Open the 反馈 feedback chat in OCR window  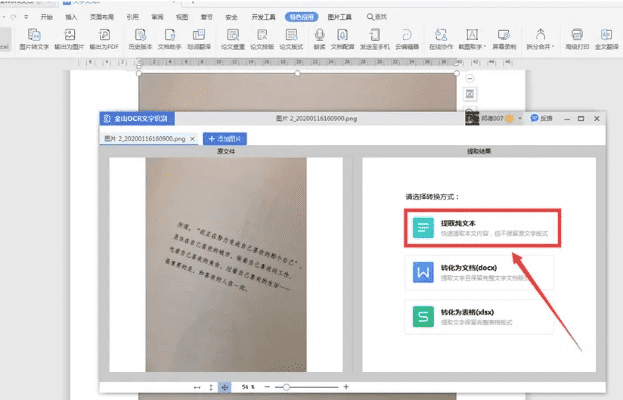click(542, 118)
